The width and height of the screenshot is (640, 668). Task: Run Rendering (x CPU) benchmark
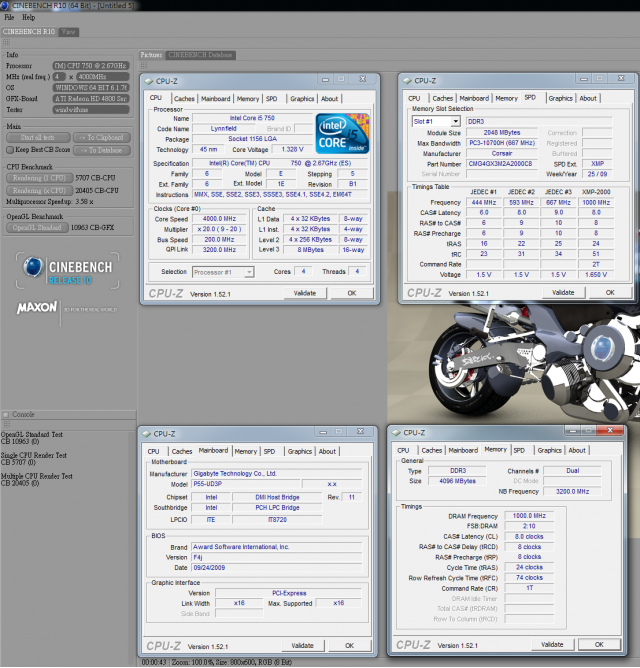point(39,191)
